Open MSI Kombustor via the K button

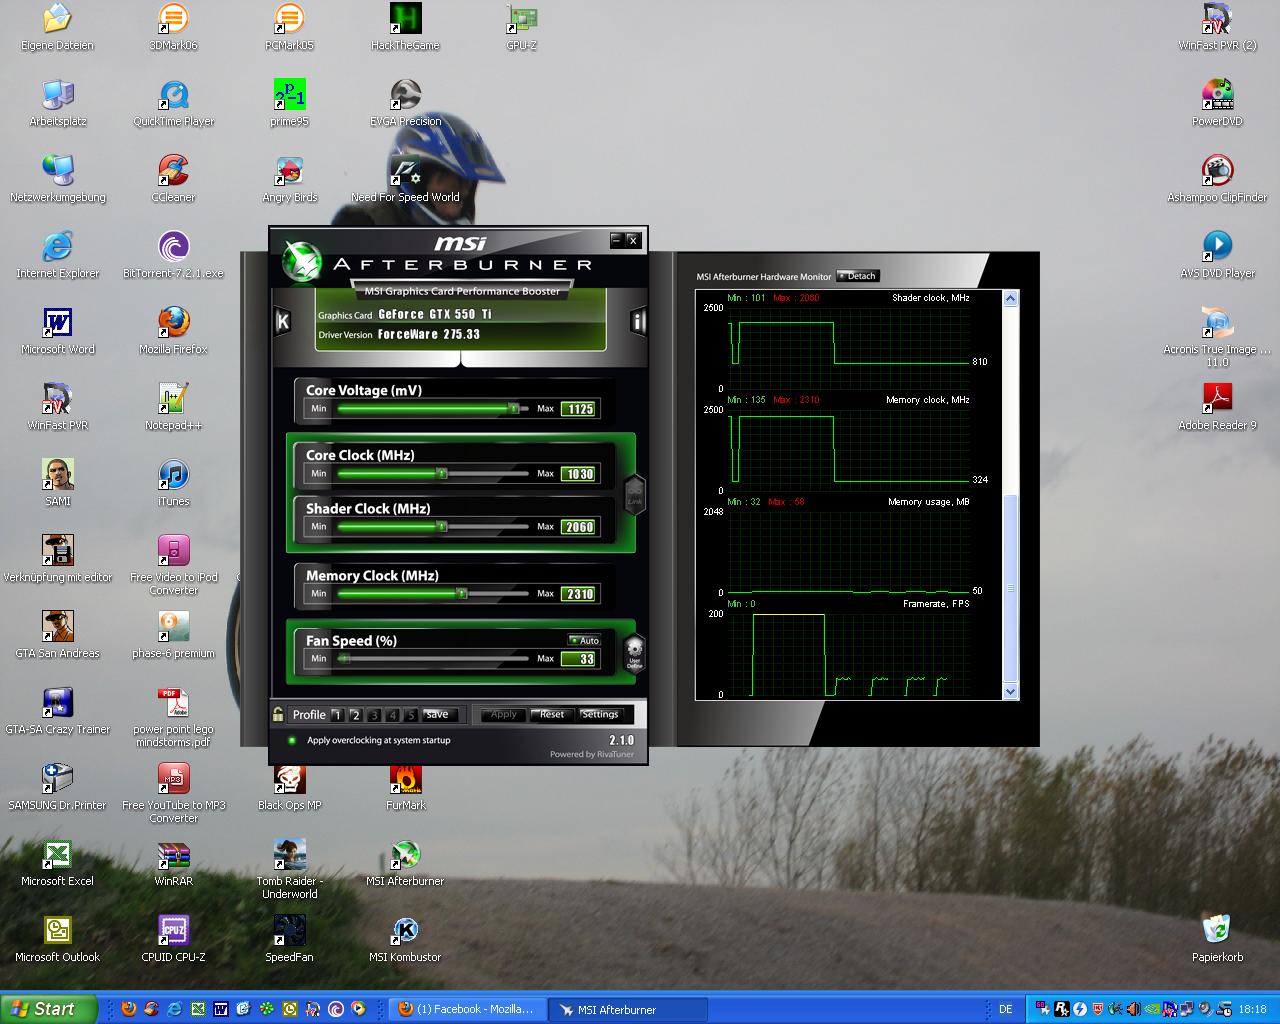(283, 321)
